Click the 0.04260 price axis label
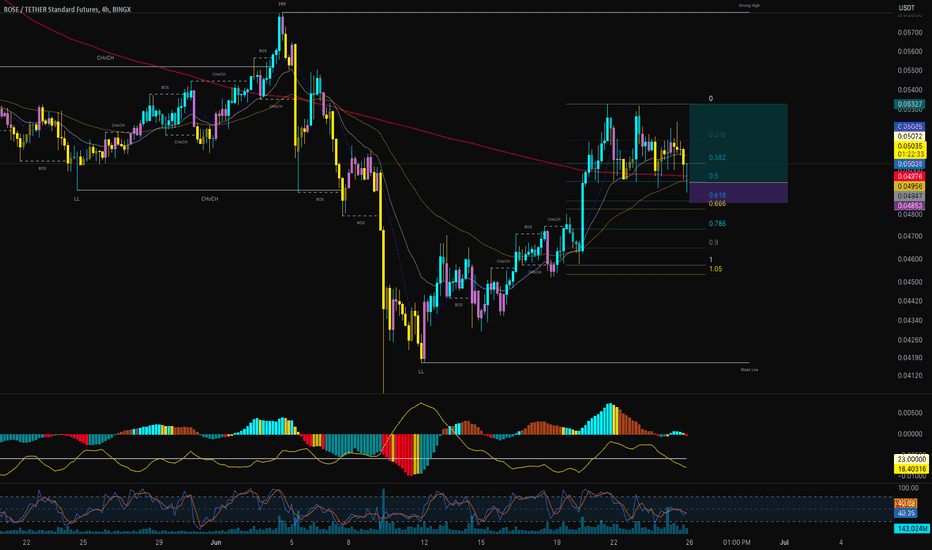Image resolution: width=932 pixels, height=550 pixels. (x=909, y=340)
